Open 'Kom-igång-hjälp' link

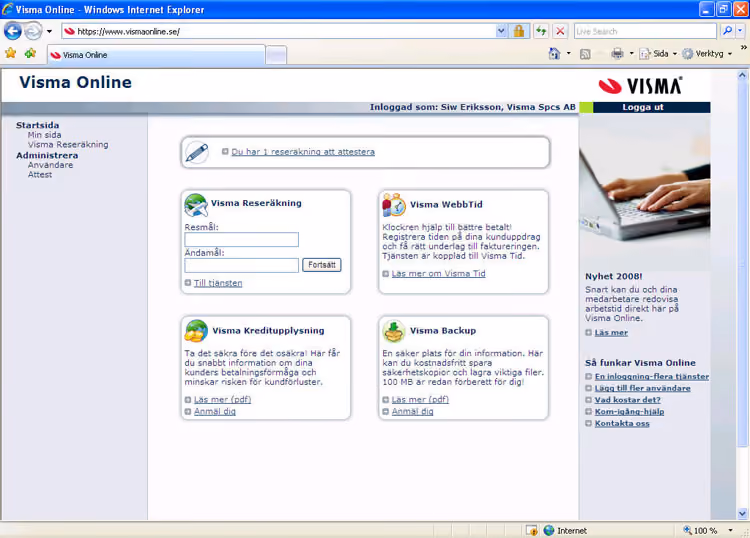pos(629,412)
